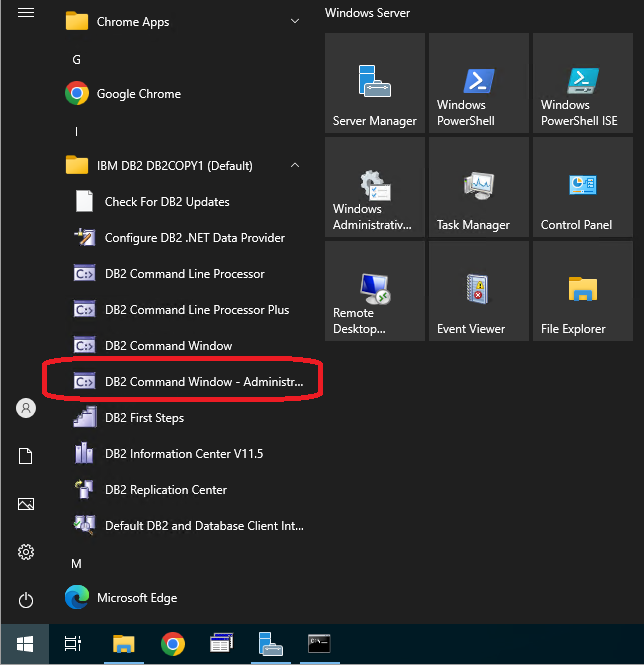
Task: Collapse the IBM DB2 DB2COPY1 folder
Action: (x=295, y=166)
